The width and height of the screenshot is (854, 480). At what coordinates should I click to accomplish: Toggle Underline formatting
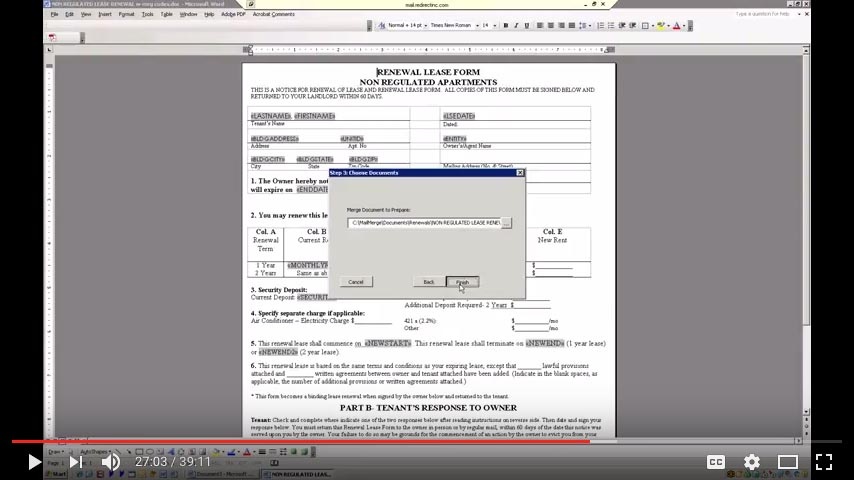click(526, 26)
